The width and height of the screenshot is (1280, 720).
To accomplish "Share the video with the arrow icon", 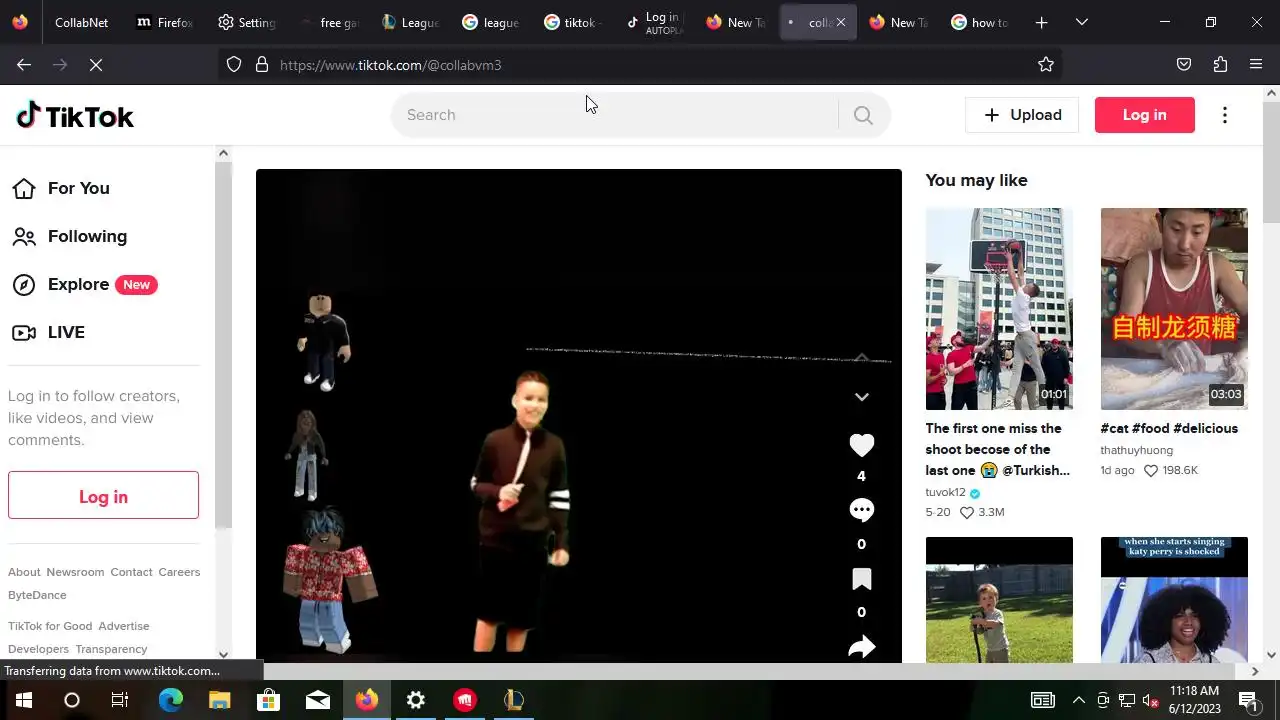I will coord(861,647).
